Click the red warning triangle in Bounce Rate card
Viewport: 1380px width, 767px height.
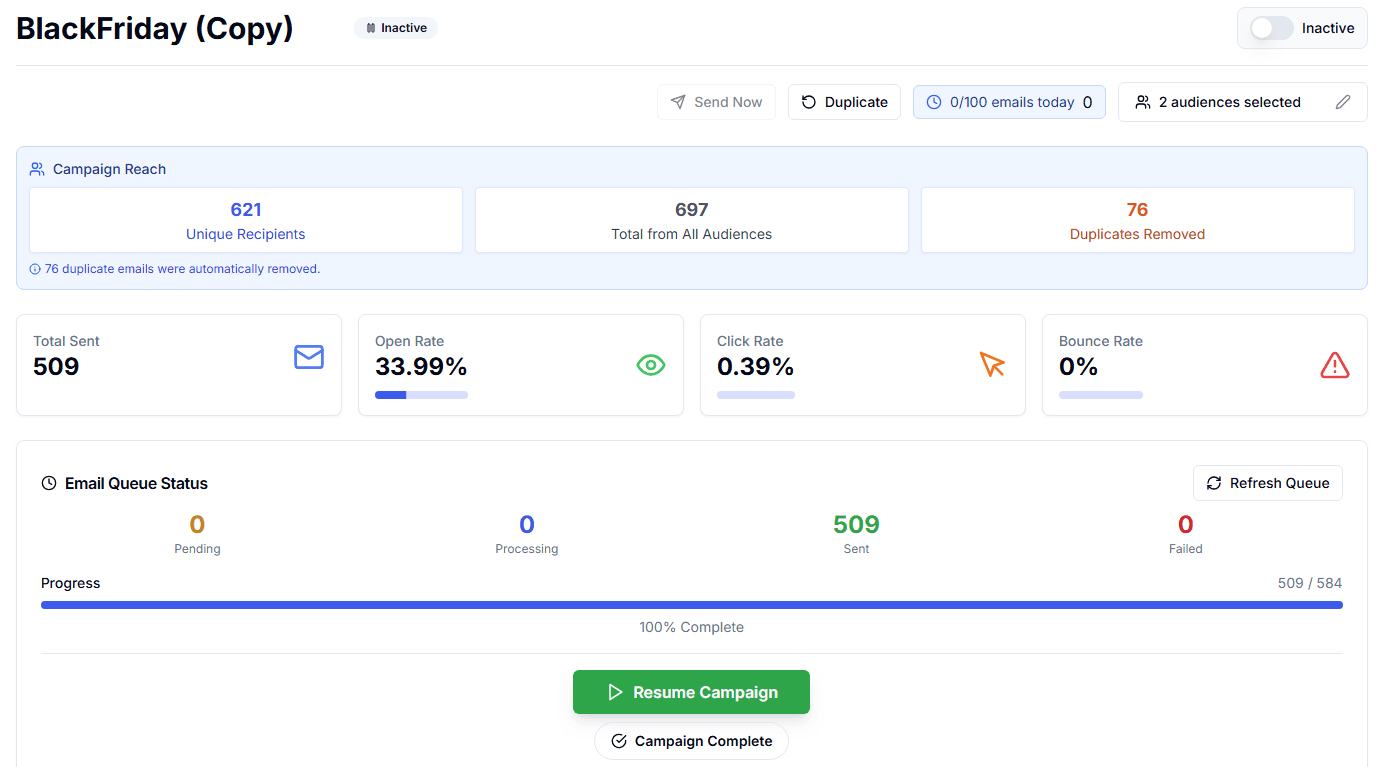pos(1335,366)
